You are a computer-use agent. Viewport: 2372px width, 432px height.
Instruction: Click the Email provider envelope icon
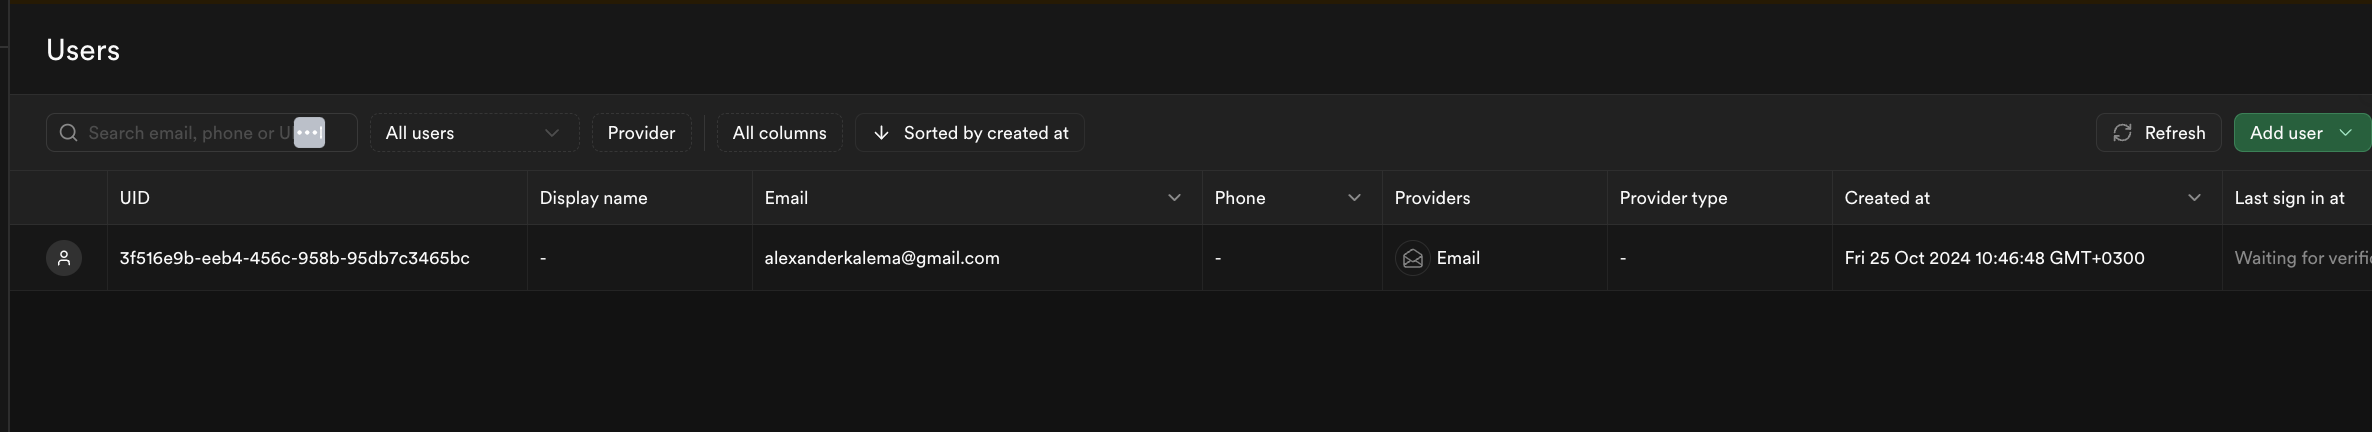[1412, 258]
